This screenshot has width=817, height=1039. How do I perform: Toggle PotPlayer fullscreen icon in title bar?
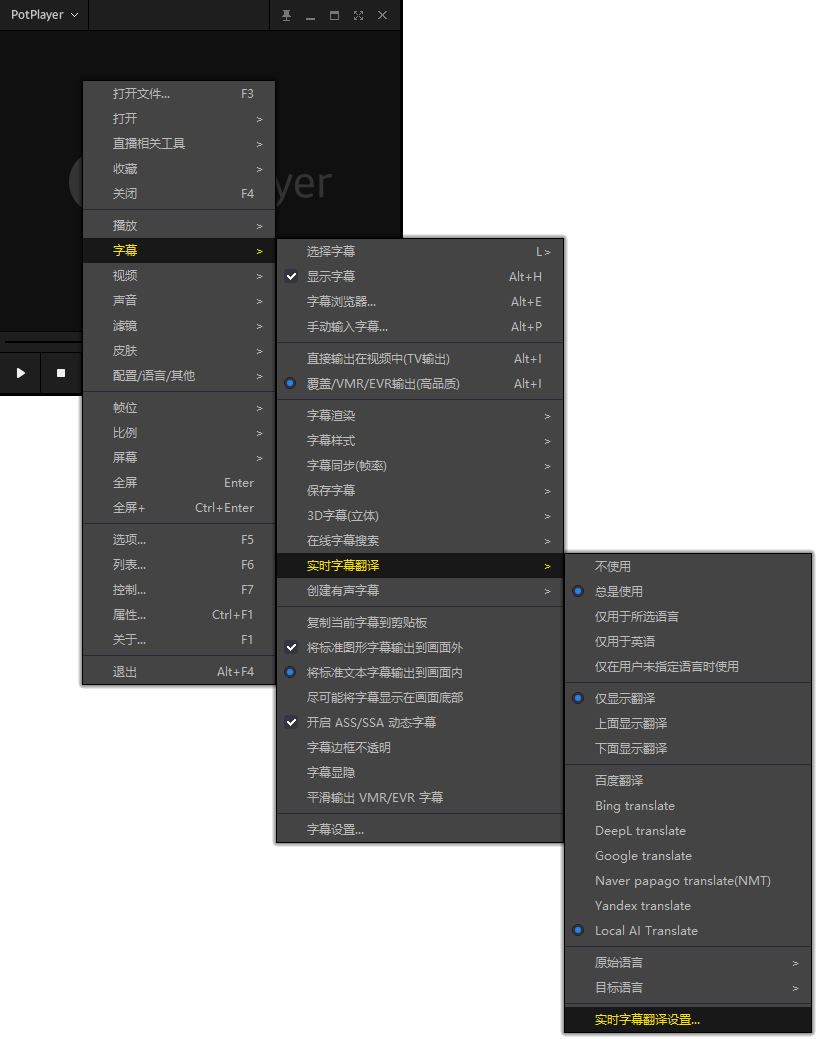pyautogui.click(x=358, y=15)
